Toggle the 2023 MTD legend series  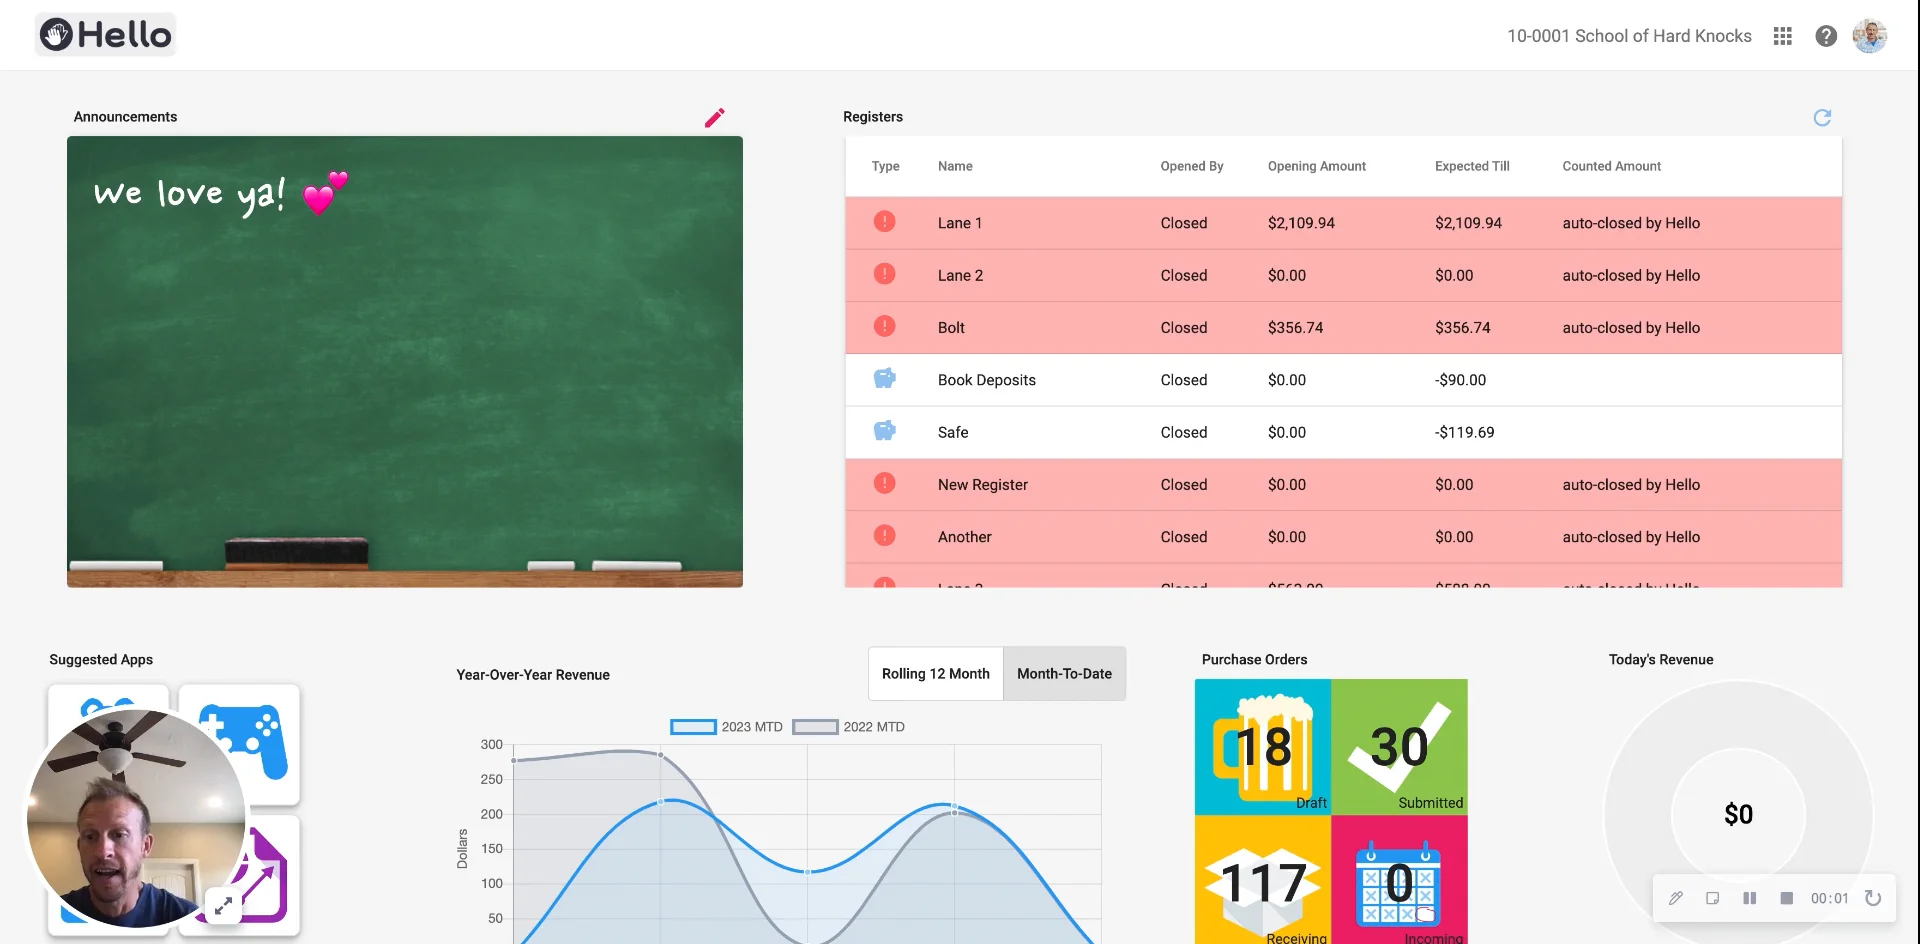[x=727, y=727]
